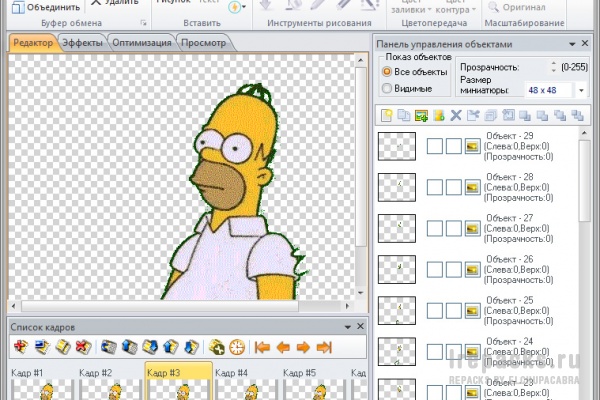Click the Оригинал zoom button
This screenshot has width=600, height=400.
(517, 7)
